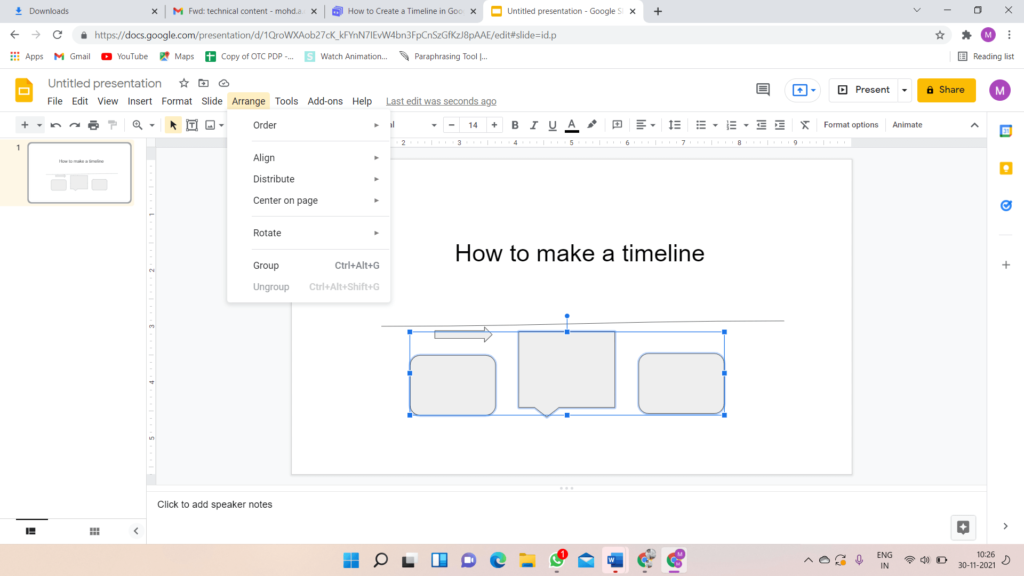Open the Line spacing icon
The width and height of the screenshot is (1024, 576).
(x=675, y=125)
